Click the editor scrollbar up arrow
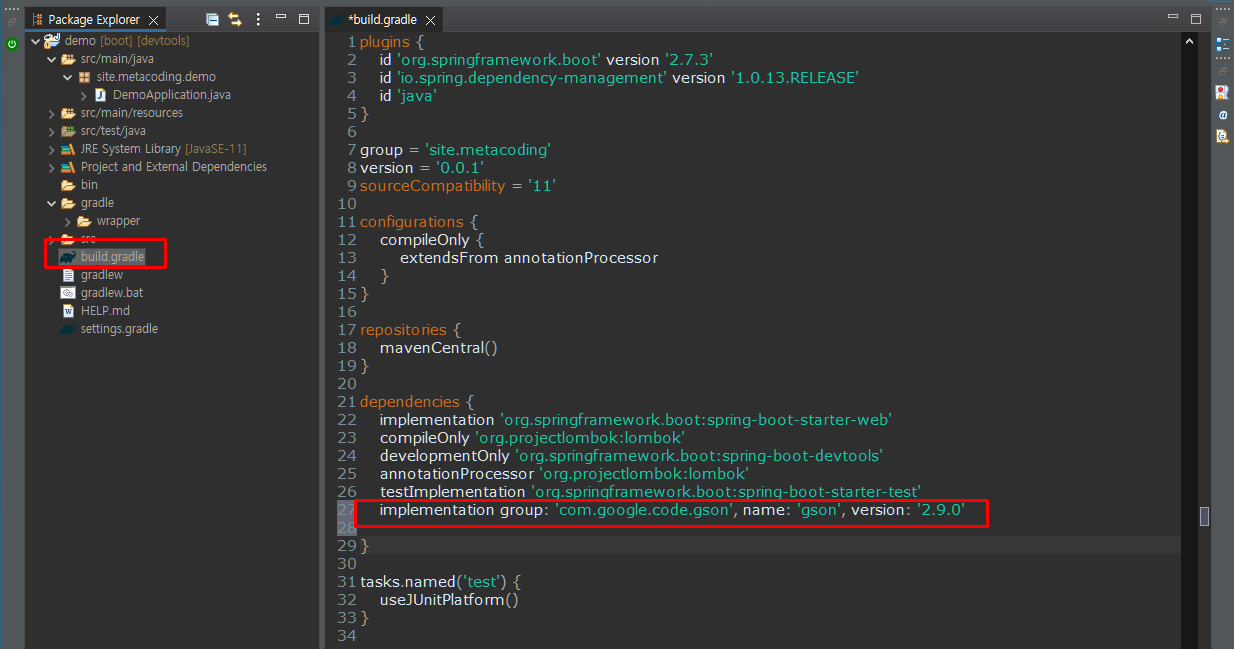The width and height of the screenshot is (1234, 649). coord(1189,42)
